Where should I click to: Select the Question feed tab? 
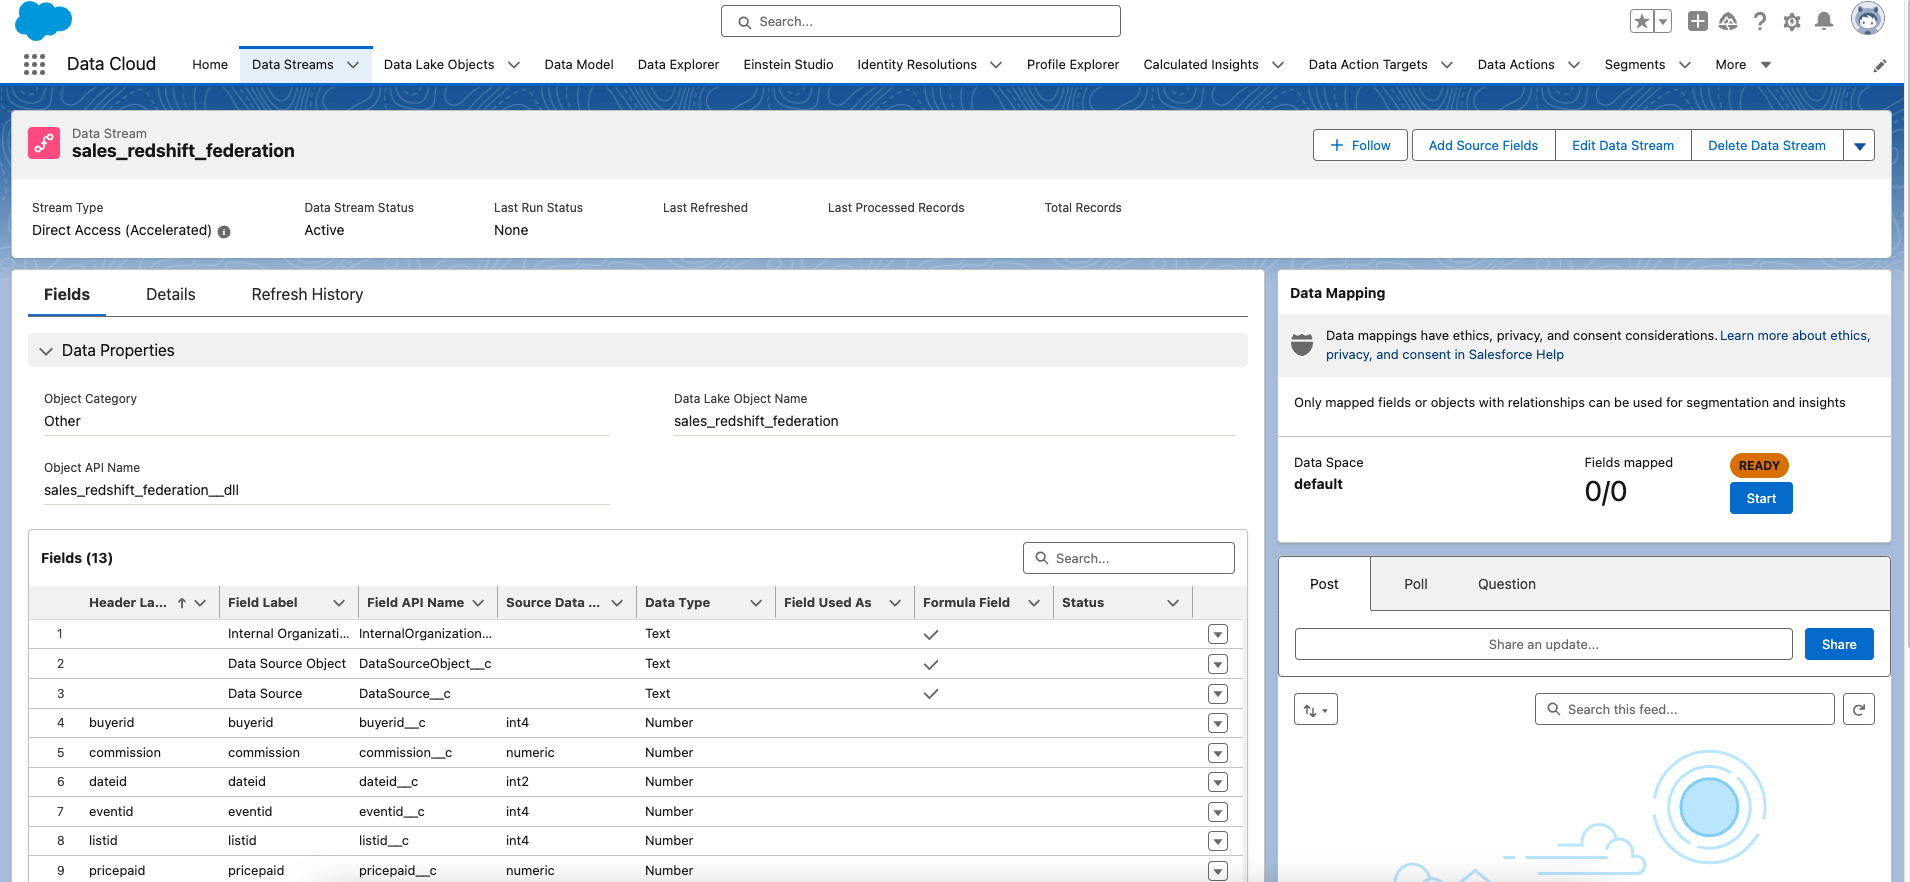[x=1507, y=585]
